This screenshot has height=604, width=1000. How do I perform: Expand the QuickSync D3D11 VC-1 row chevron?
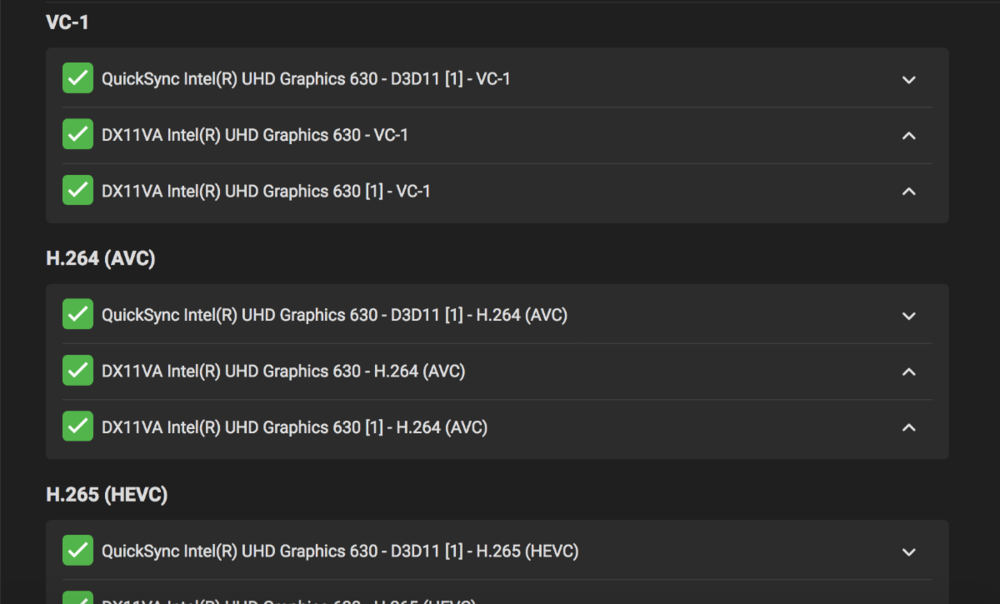pos(908,79)
